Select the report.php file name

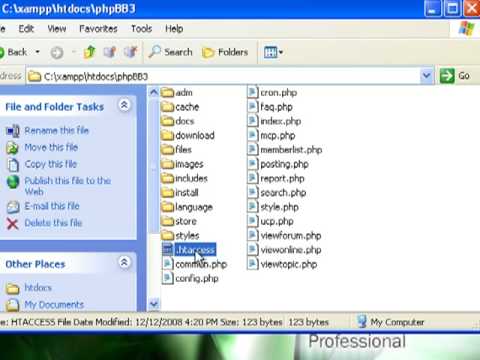click(282, 179)
